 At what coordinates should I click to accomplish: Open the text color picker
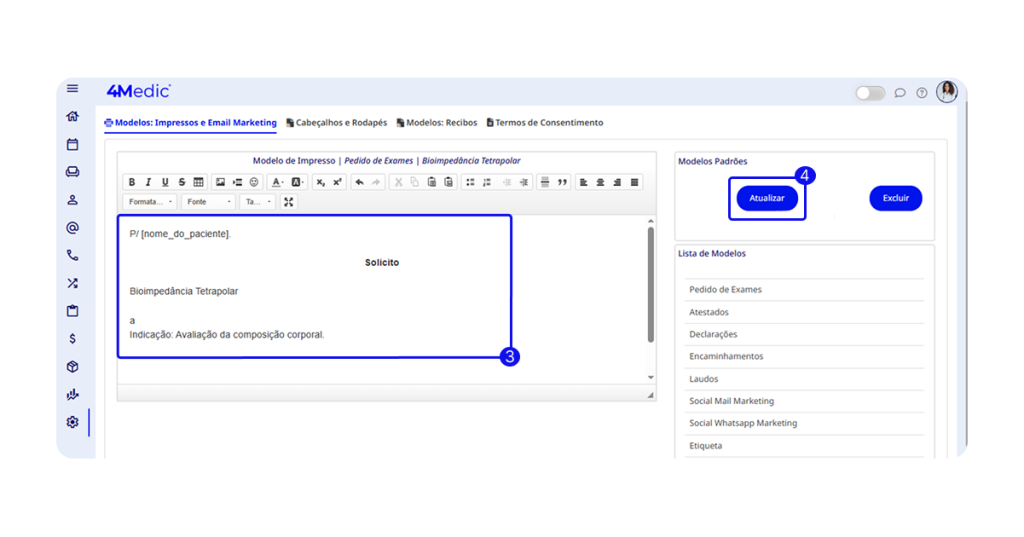click(278, 182)
